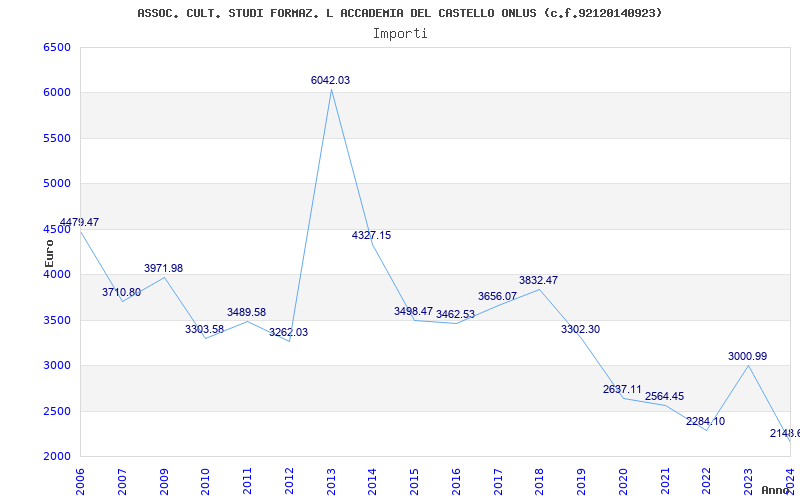Select the 3489.58 data label
Screen dimensions: 800x500
(x=246, y=312)
